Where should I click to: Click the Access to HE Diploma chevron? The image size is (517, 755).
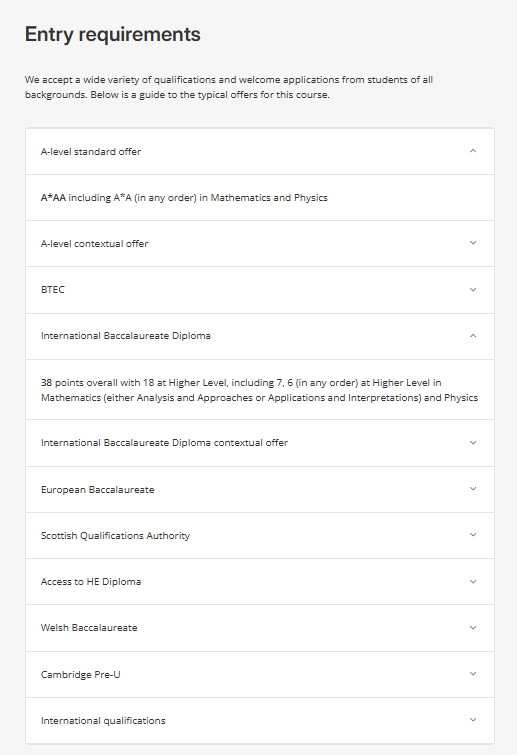click(x=473, y=582)
